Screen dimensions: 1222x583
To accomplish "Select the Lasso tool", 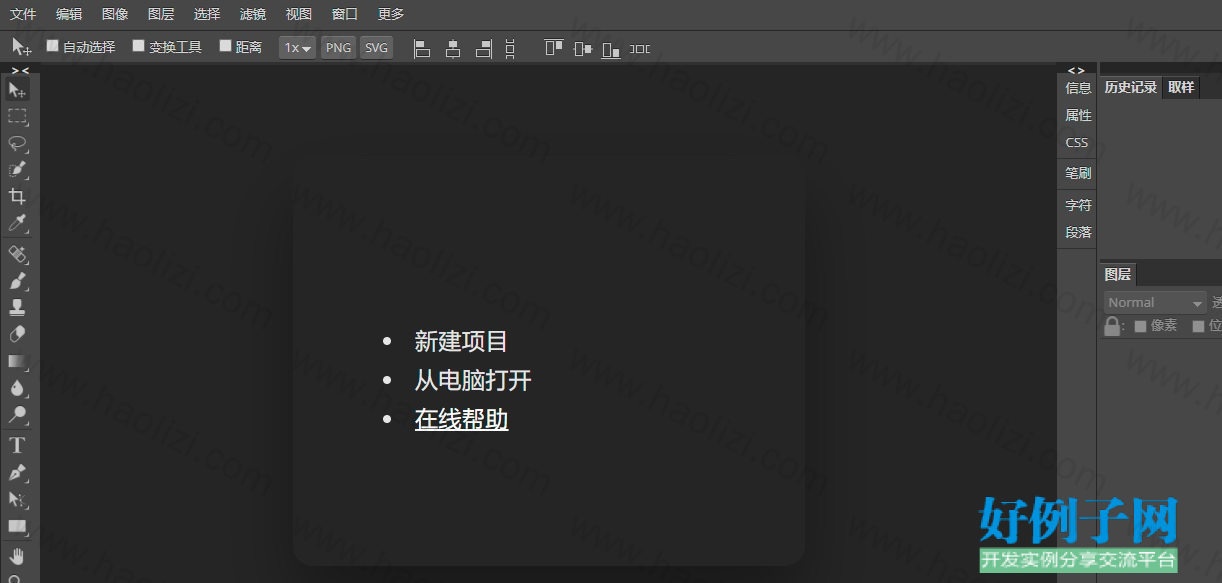I will (x=17, y=143).
